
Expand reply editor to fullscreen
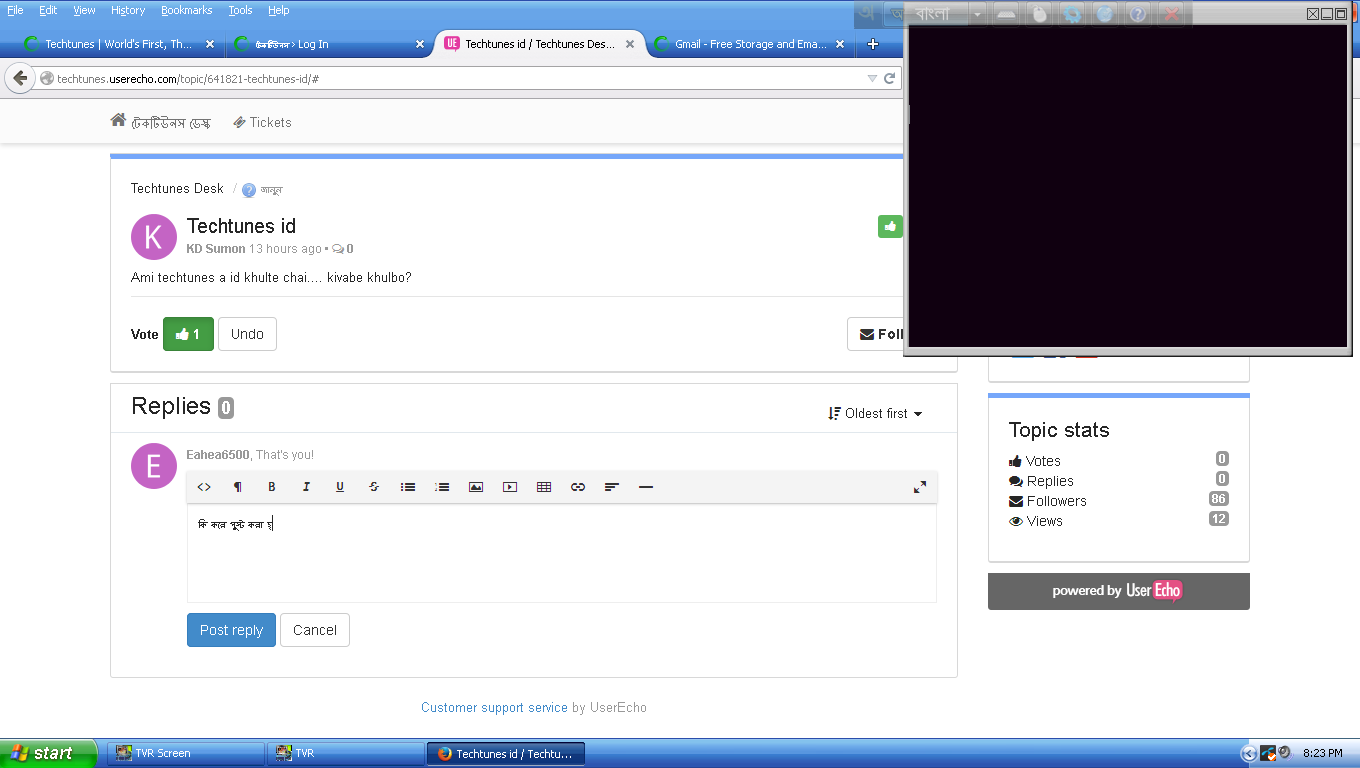pos(919,487)
